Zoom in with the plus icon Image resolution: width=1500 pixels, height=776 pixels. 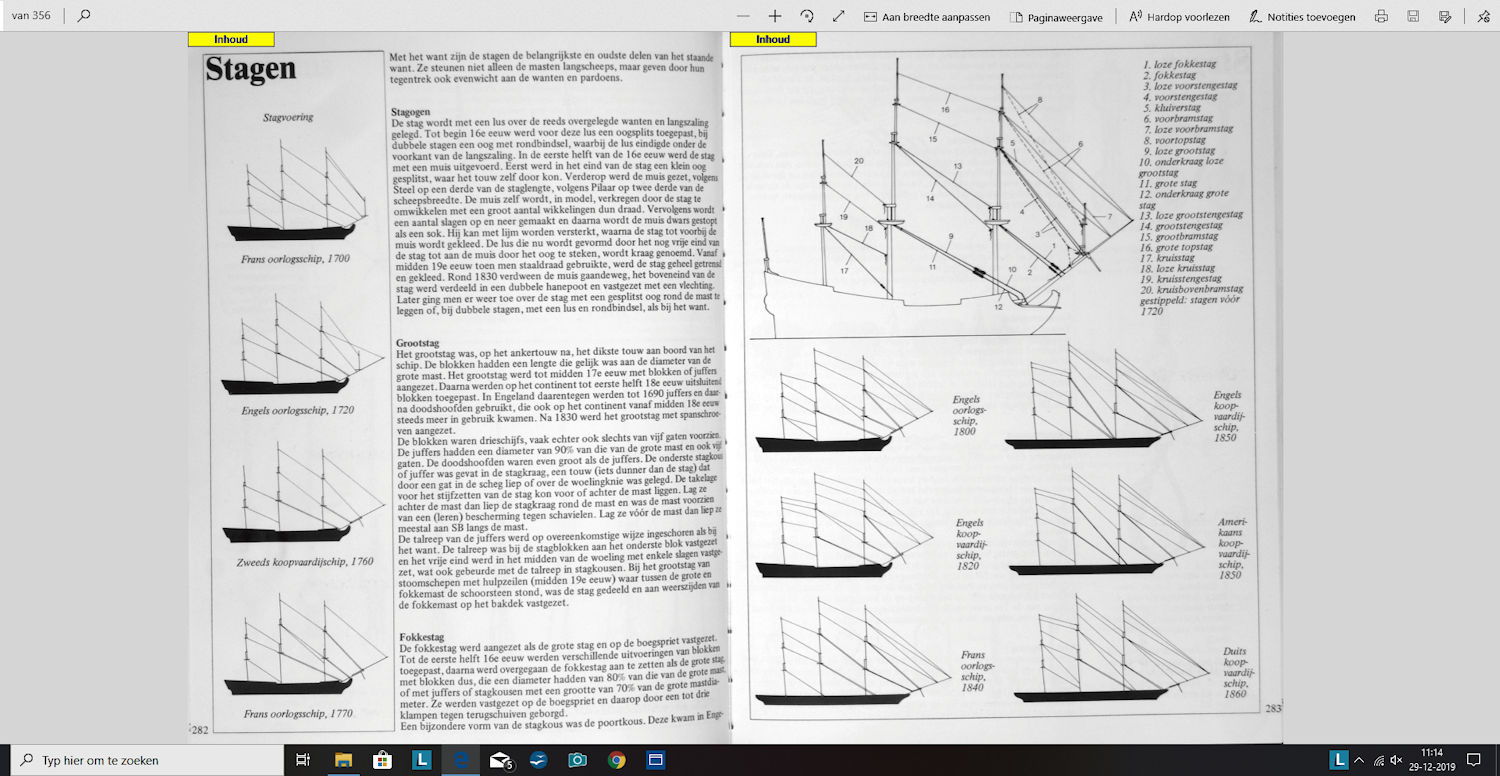click(774, 16)
